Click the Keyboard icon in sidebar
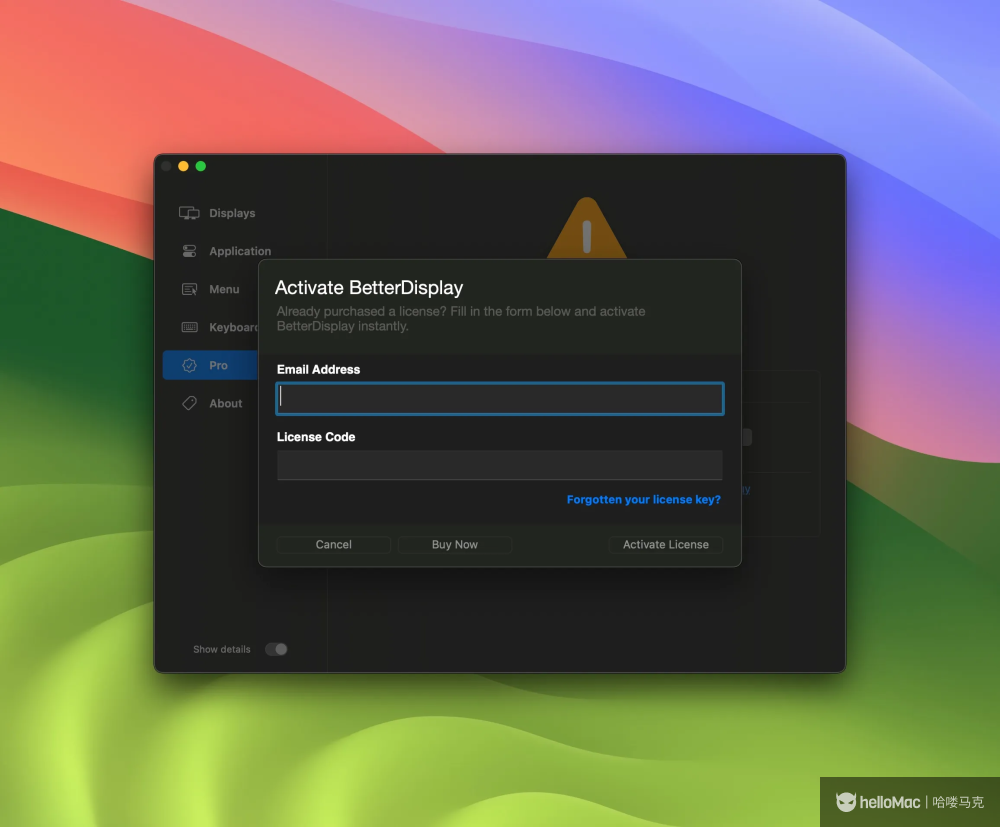This screenshot has height=827, width=1000. [189, 327]
